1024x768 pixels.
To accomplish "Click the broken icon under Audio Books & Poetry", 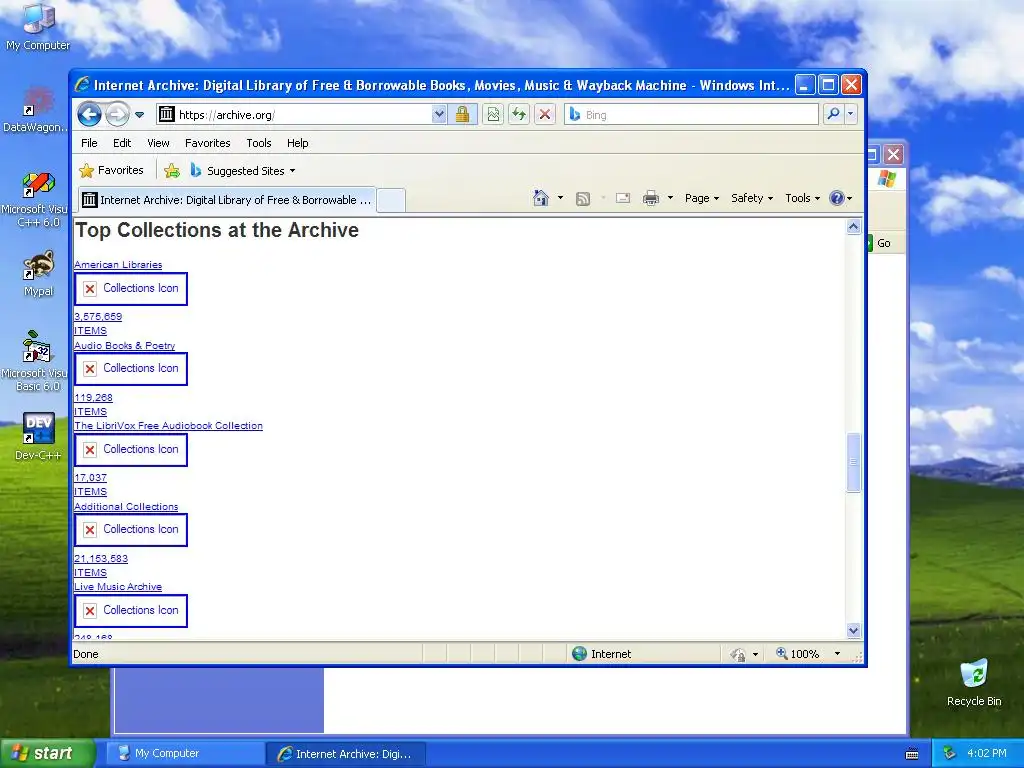I will click(x=131, y=369).
